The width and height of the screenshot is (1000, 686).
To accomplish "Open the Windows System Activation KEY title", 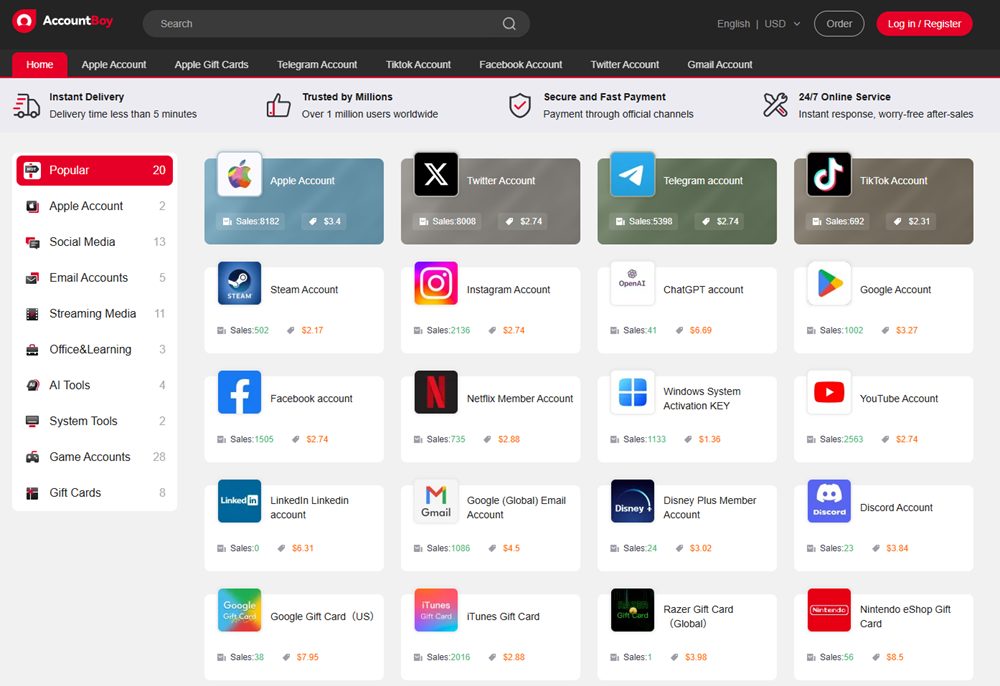I will coord(702,398).
